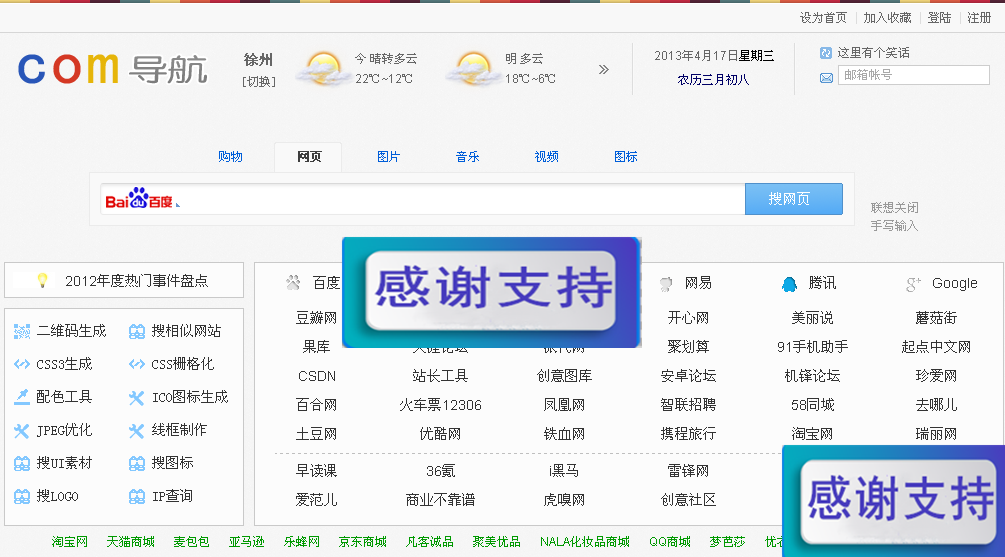Select the 购物 search tab
This screenshot has width=1005, height=557.
coord(230,156)
